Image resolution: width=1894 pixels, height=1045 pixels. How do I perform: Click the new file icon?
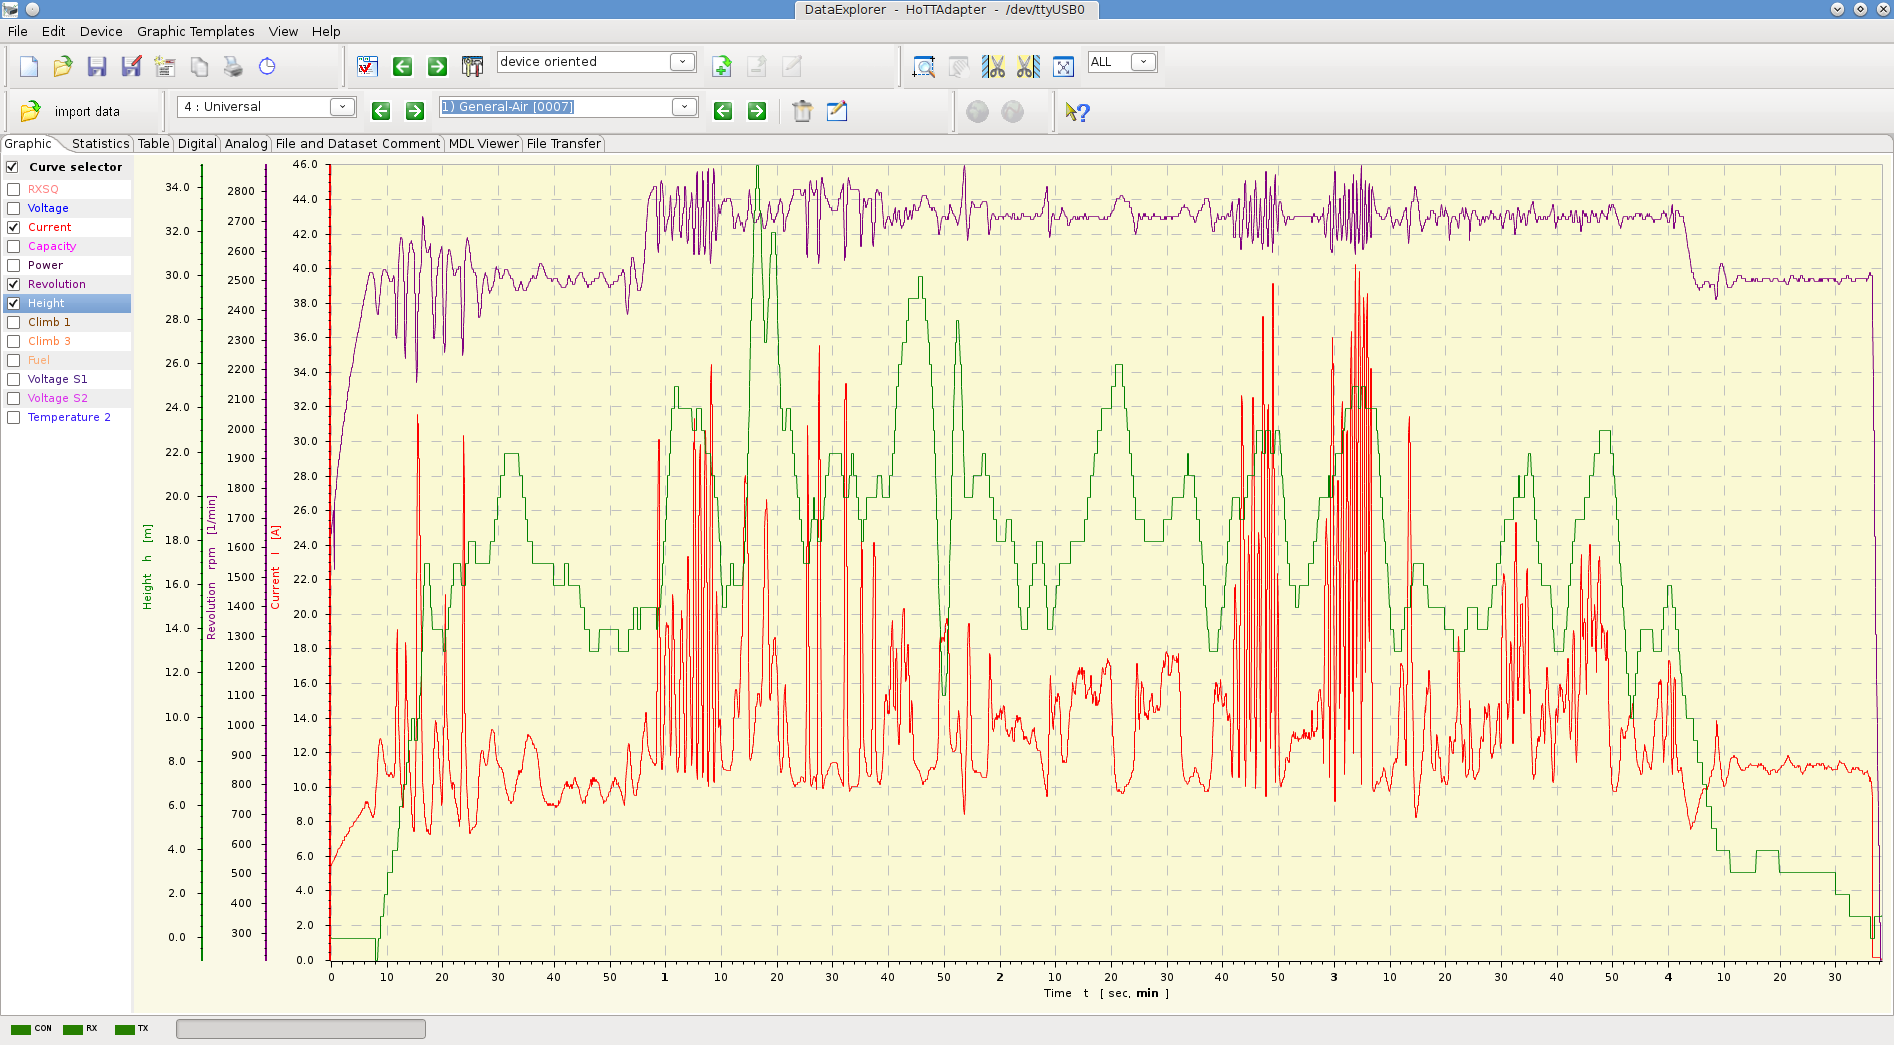point(29,67)
